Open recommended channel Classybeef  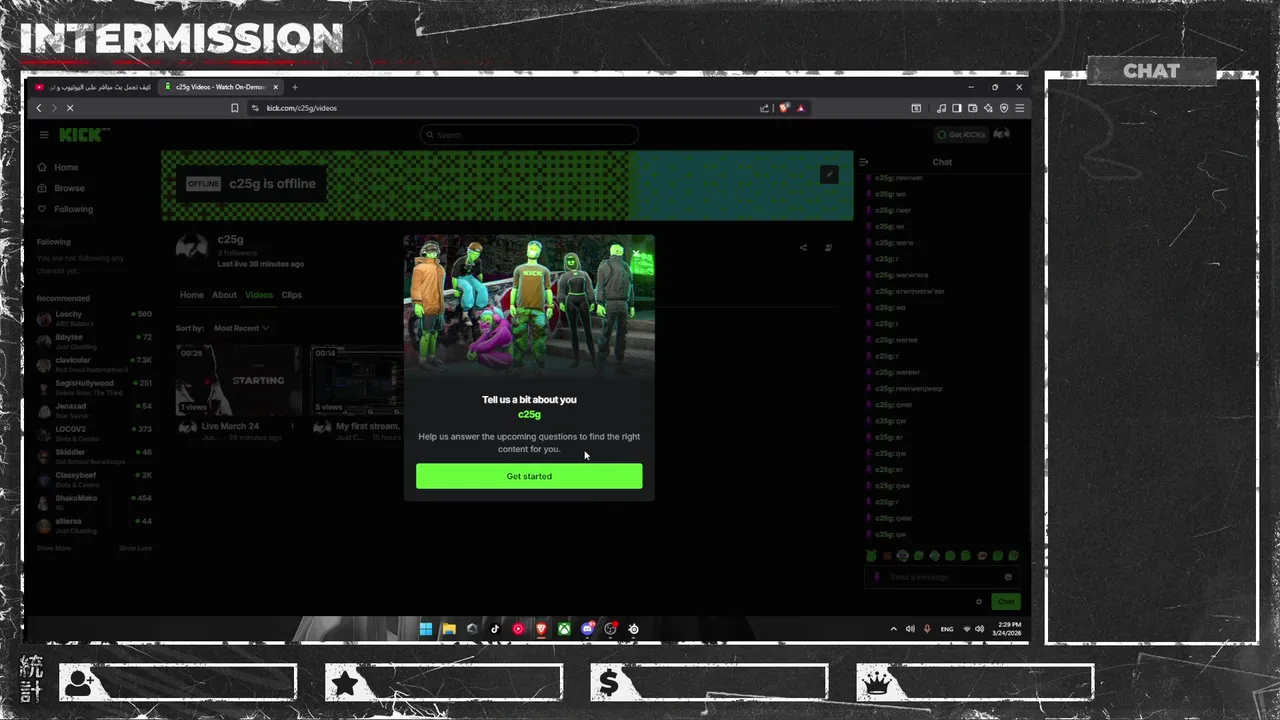point(93,479)
